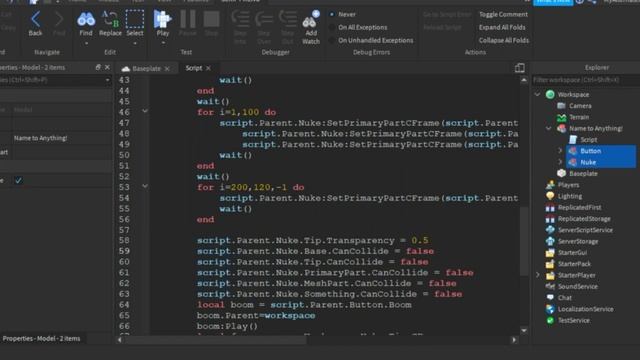The height and width of the screenshot is (360, 640).
Task: Select Terrain in Explorer
Action: [579, 117]
